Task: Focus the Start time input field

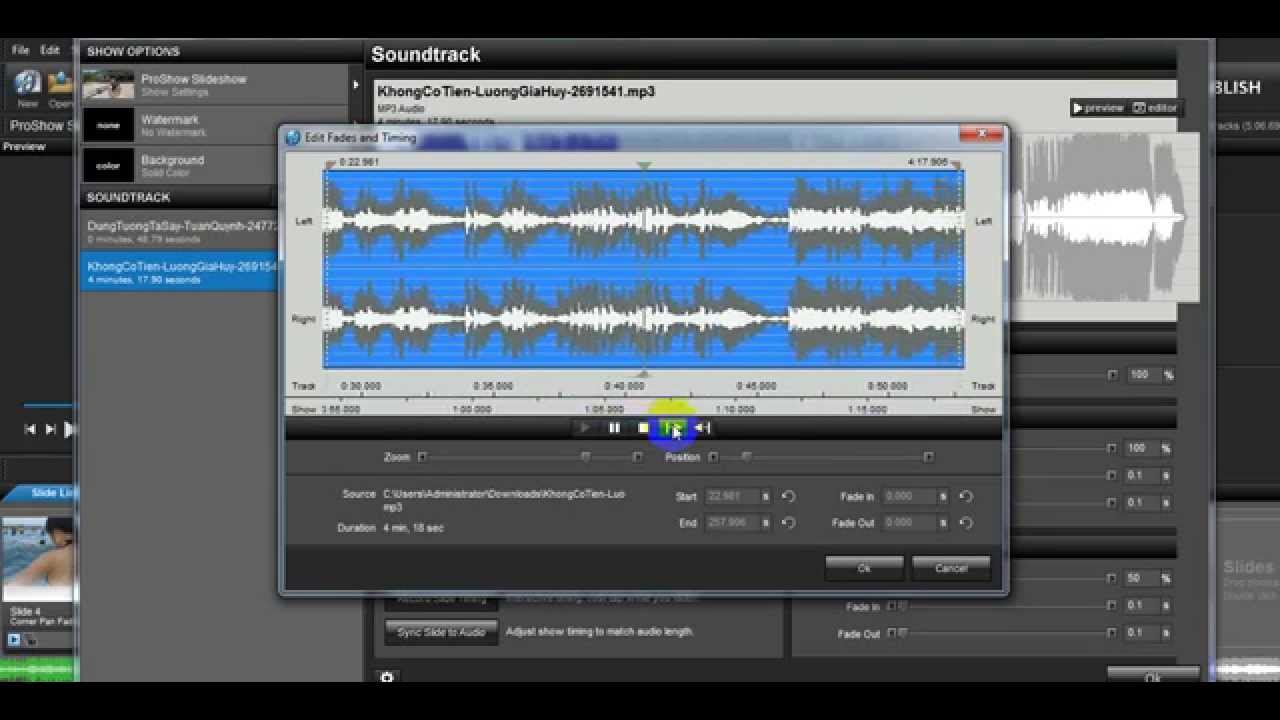Action: pos(738,496)
